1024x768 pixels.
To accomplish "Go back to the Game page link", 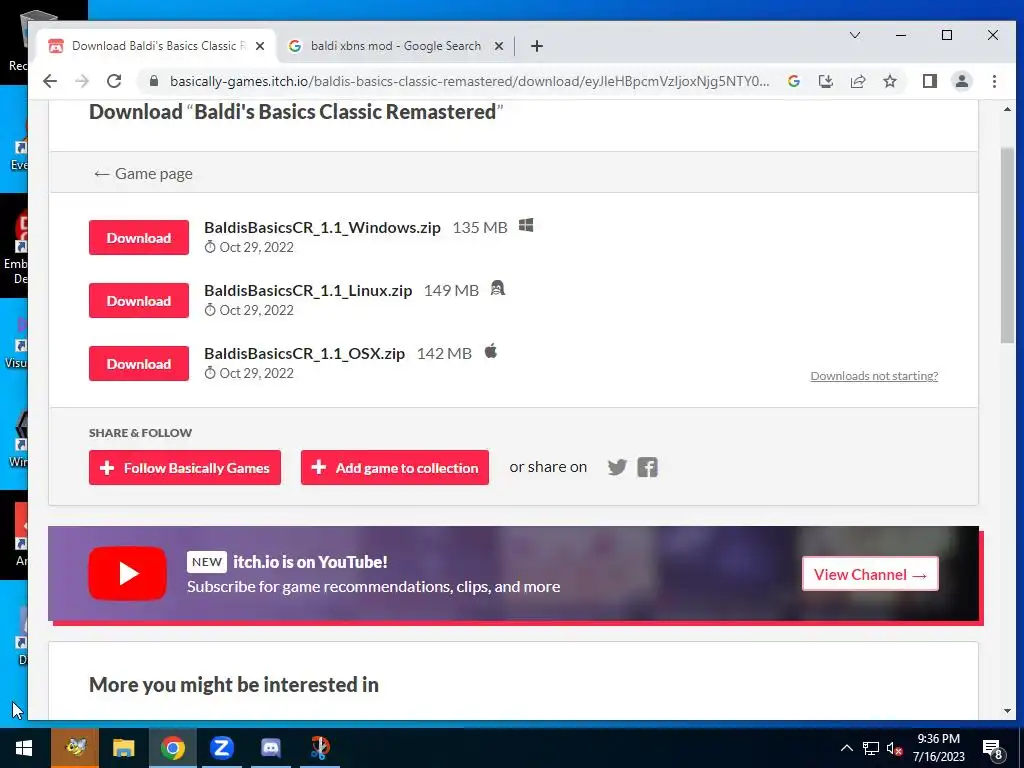I will point(143,174).
